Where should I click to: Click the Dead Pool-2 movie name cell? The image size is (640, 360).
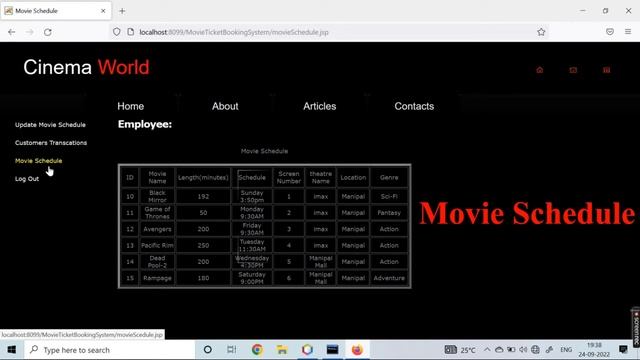coord(157,262)
